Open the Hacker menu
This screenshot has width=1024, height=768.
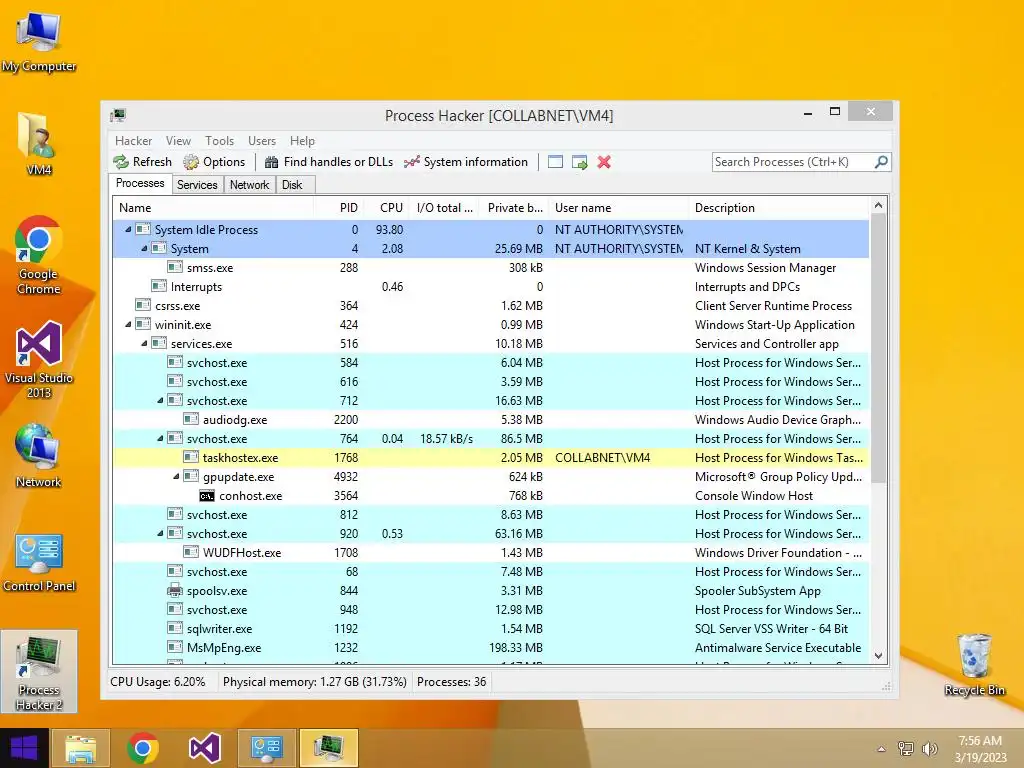133,141
